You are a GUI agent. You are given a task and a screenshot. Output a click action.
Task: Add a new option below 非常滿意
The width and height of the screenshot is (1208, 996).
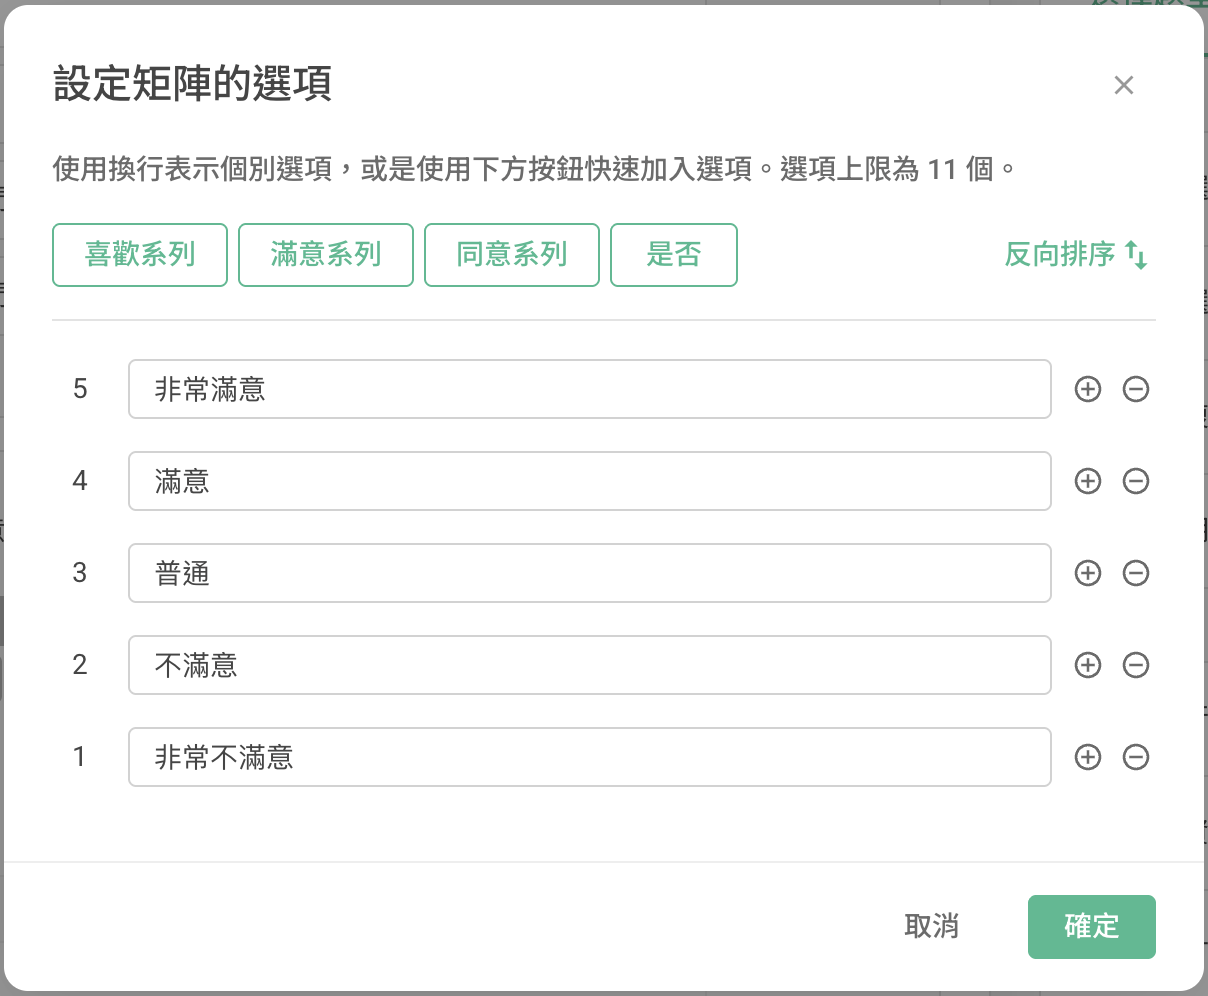click(x=1087, y=389)
